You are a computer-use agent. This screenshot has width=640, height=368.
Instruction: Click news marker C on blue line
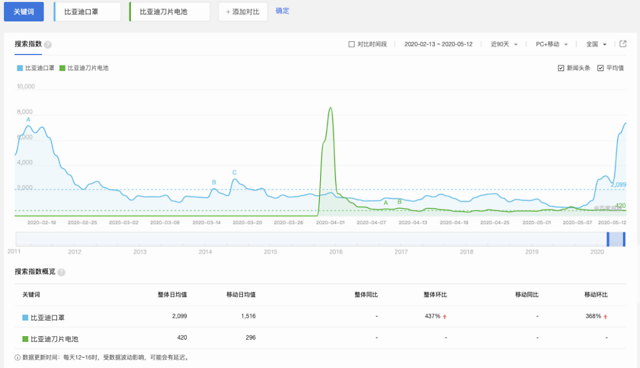[x=234, y=173]
